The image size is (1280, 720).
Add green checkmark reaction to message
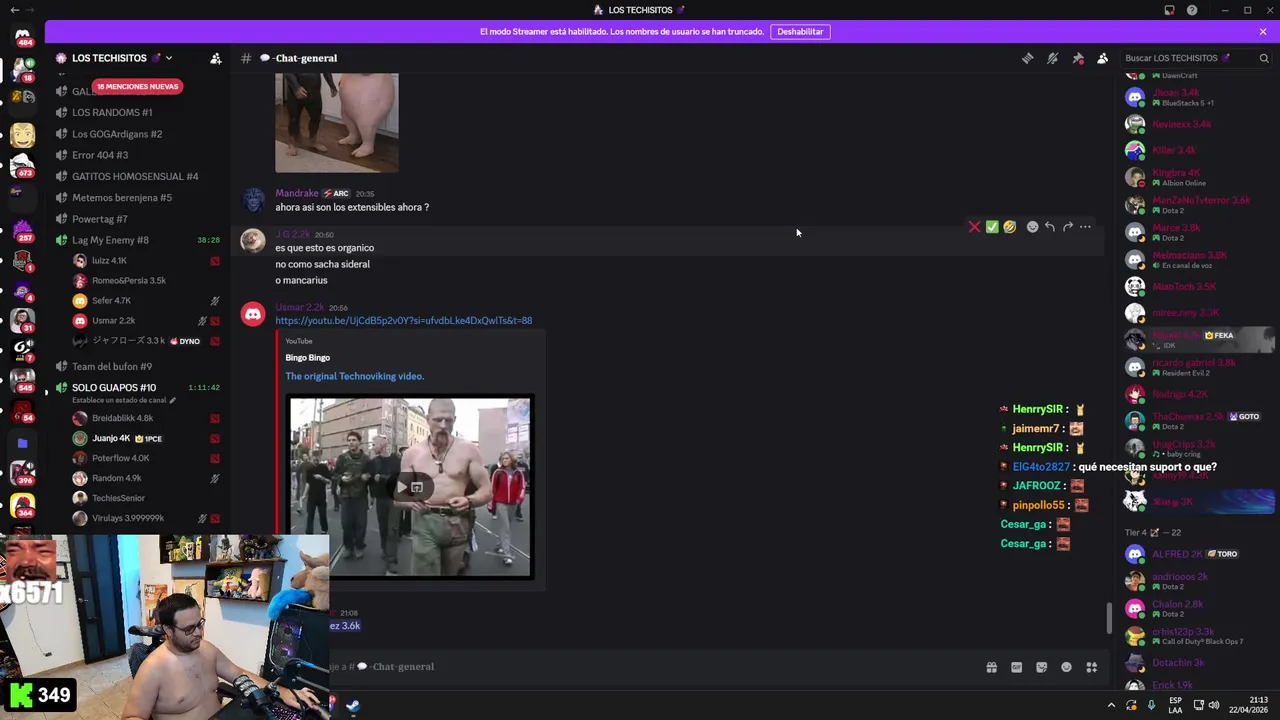click(992, 227)
